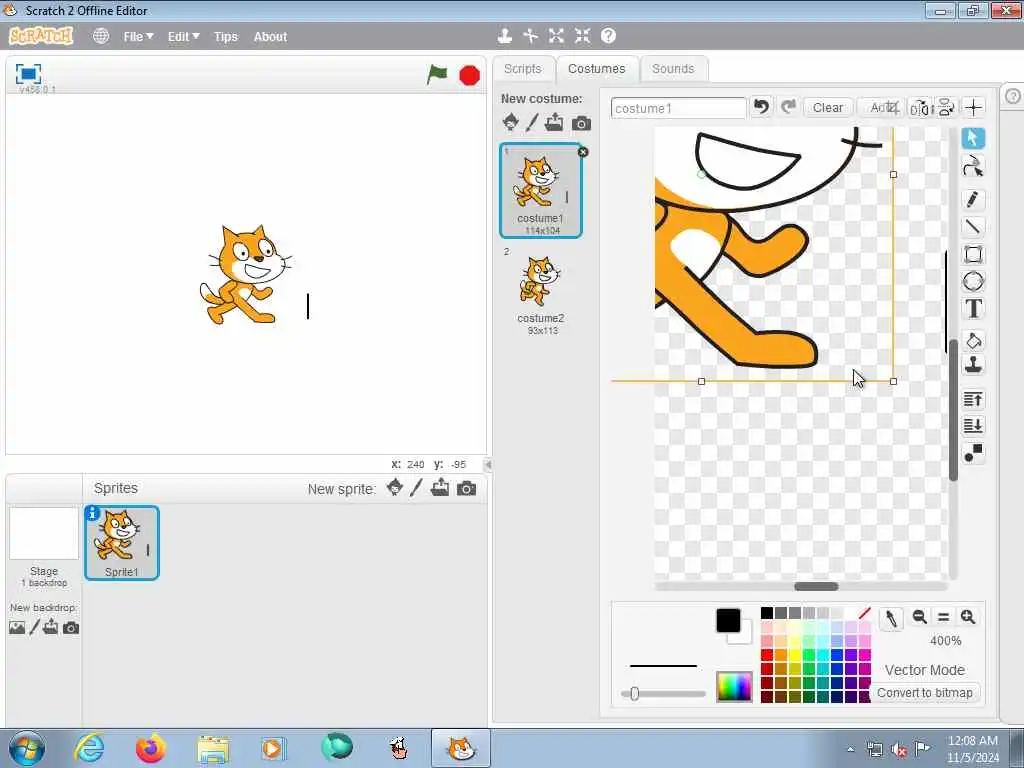The height and width of the screenshot is (768, 1024).
Task: Click the toolbar Grow icon
Action: 556,36
